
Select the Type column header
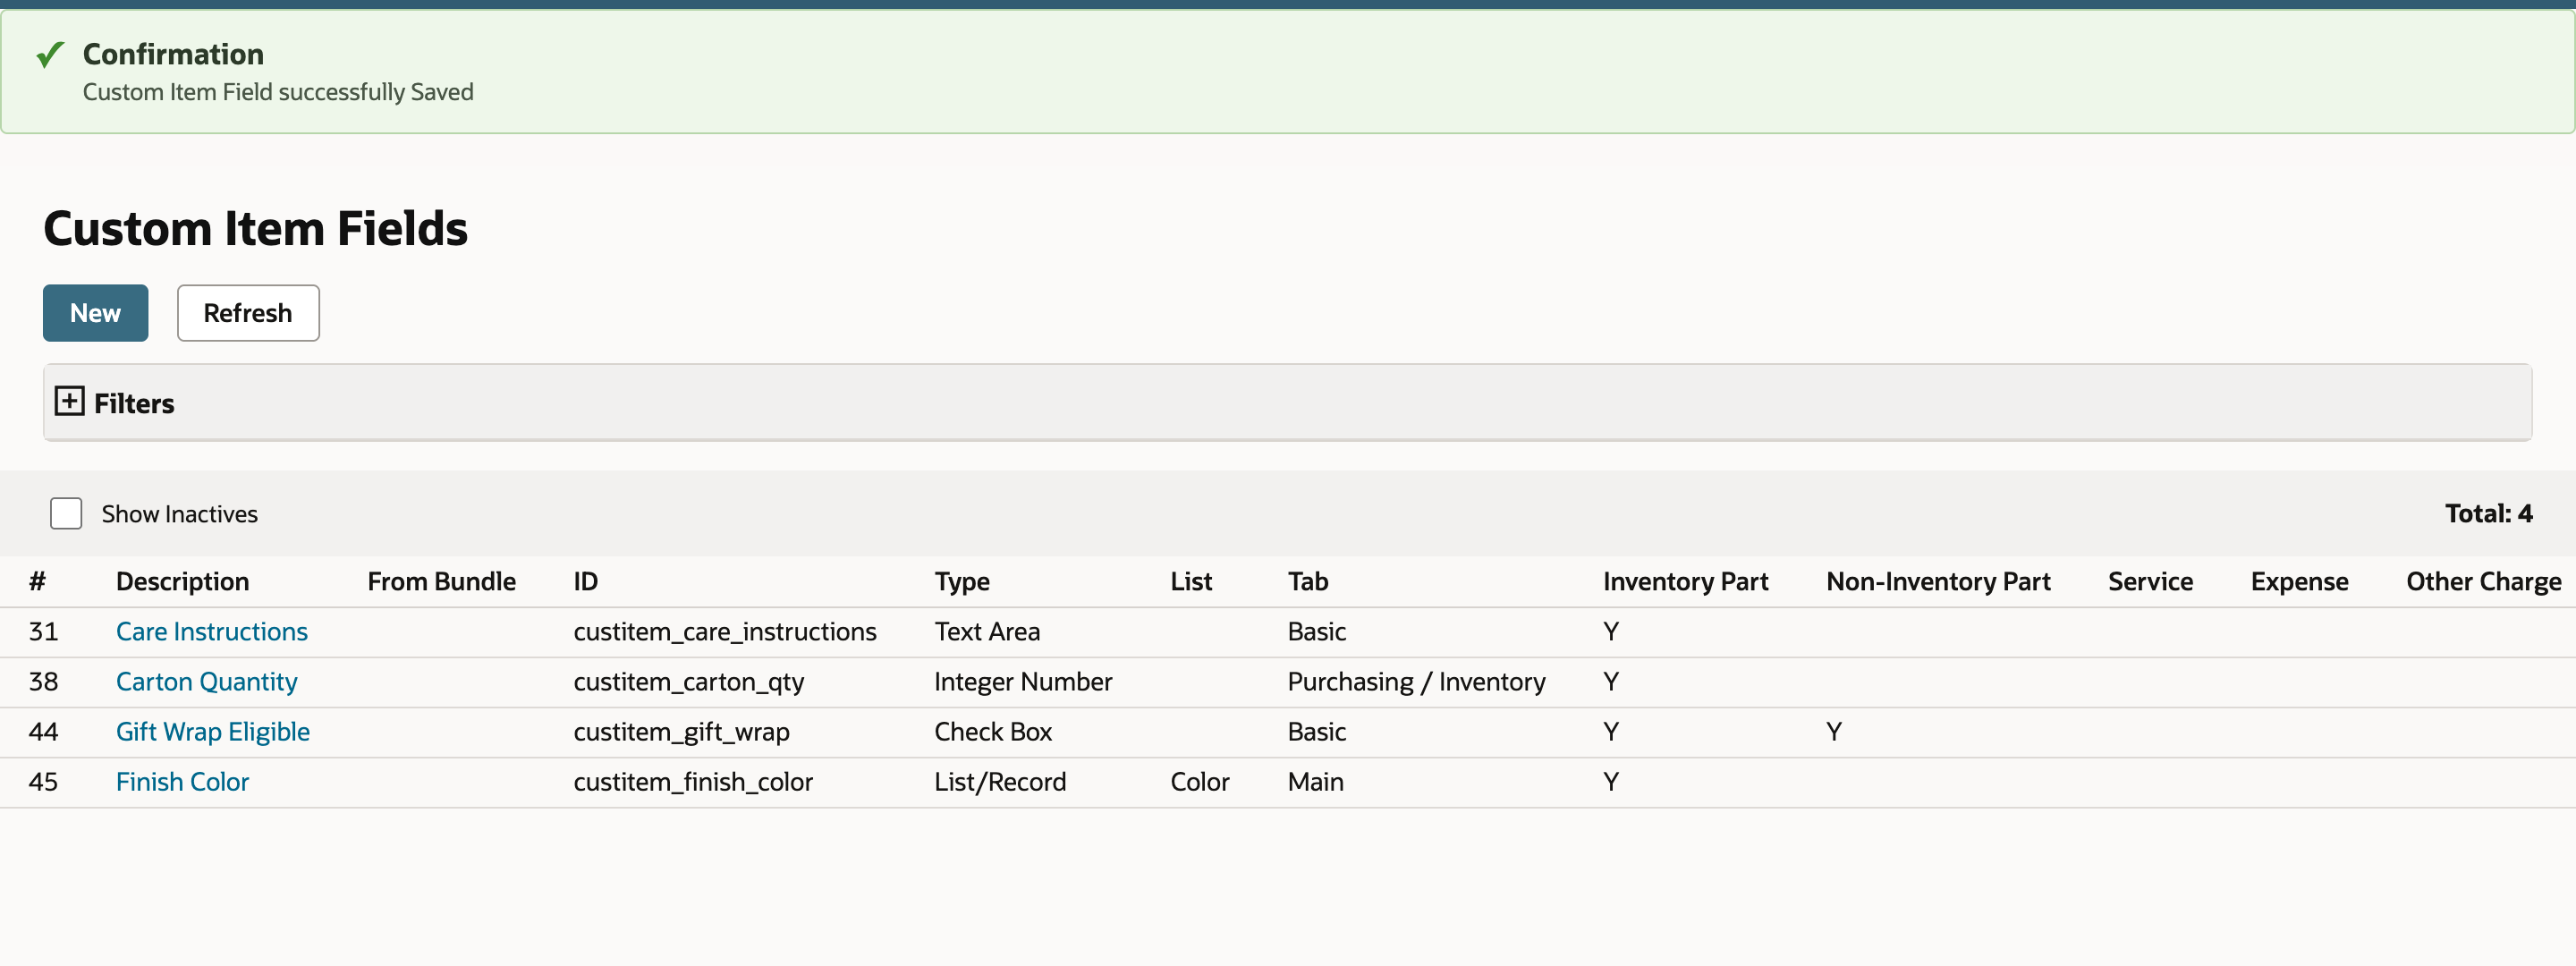[962, 582]
